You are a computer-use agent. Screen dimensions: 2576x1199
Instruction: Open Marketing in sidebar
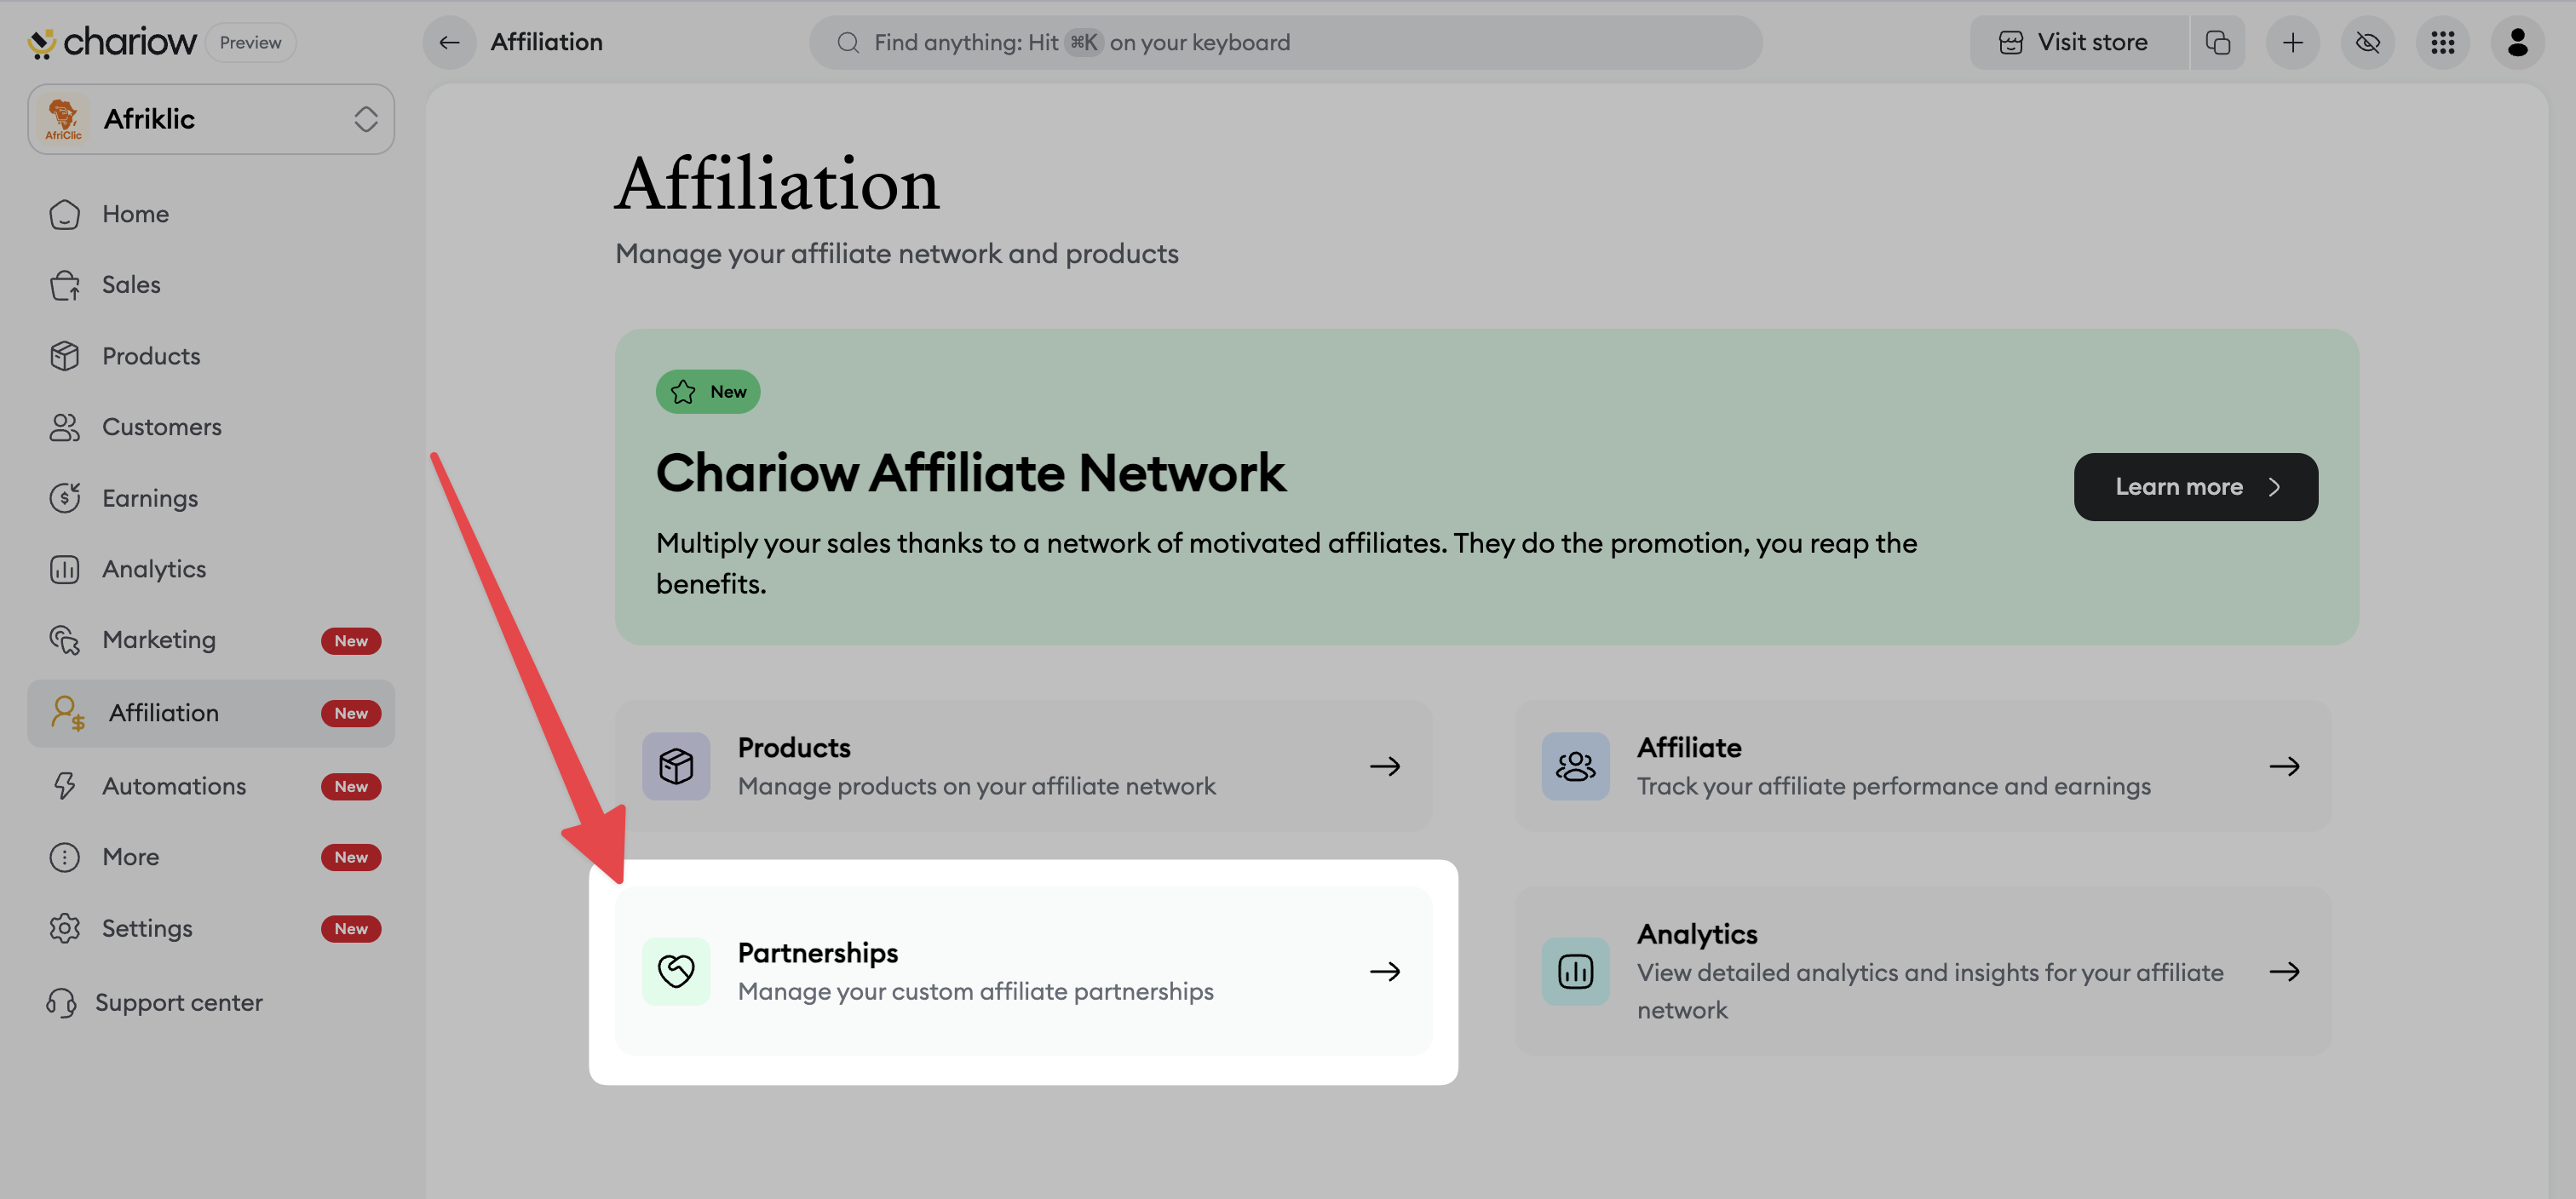point(158,639)
